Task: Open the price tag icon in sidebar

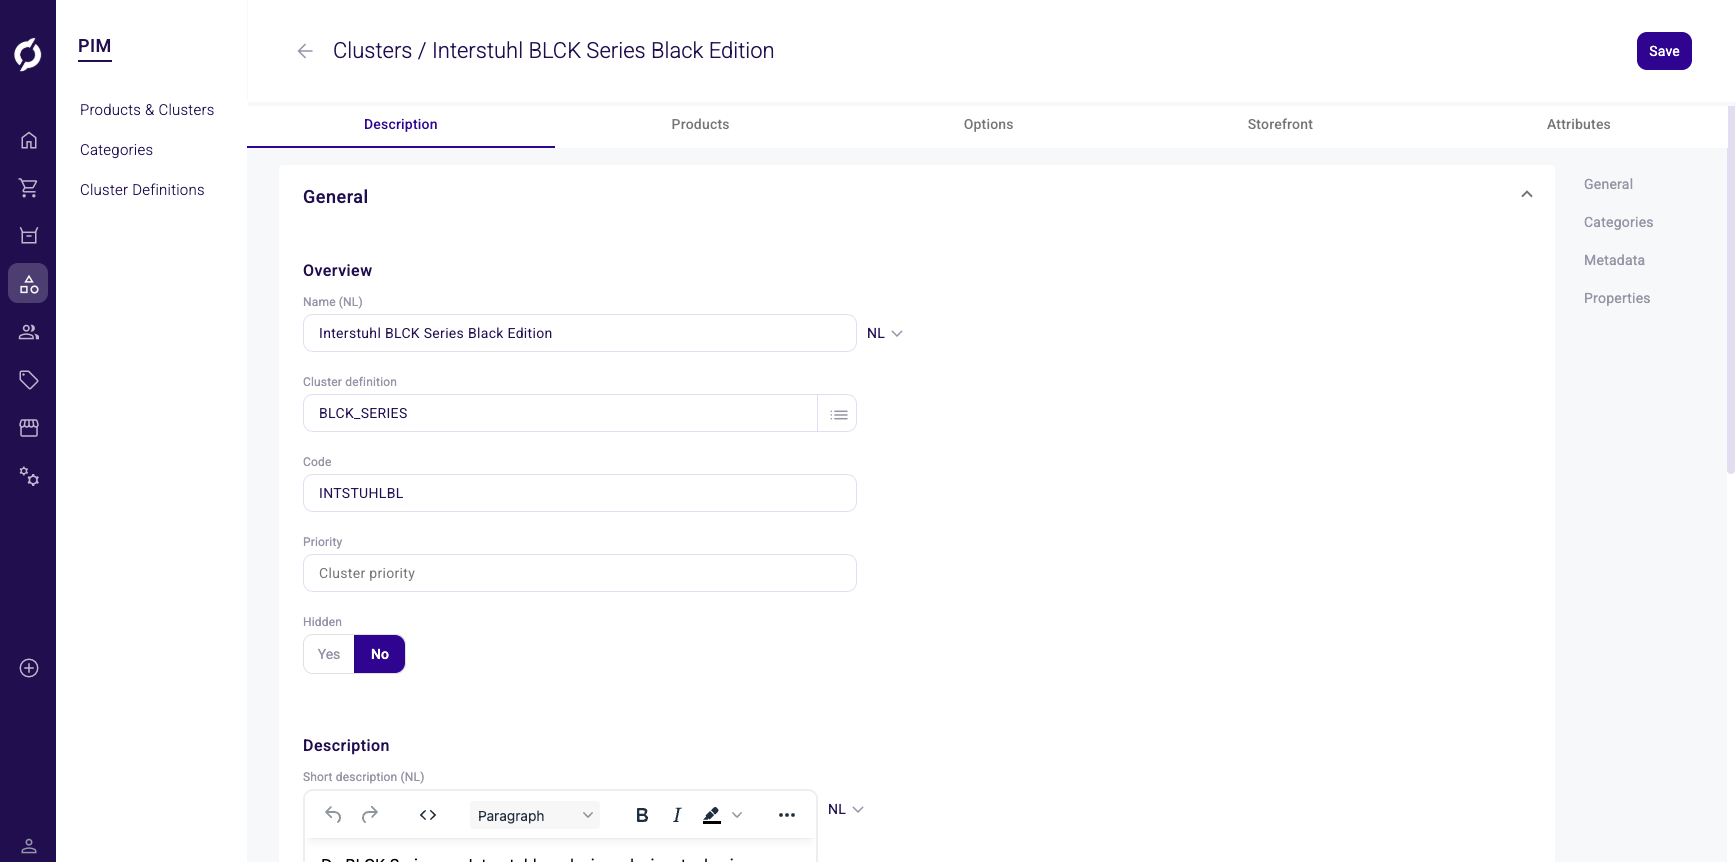Action: [29, 380]
